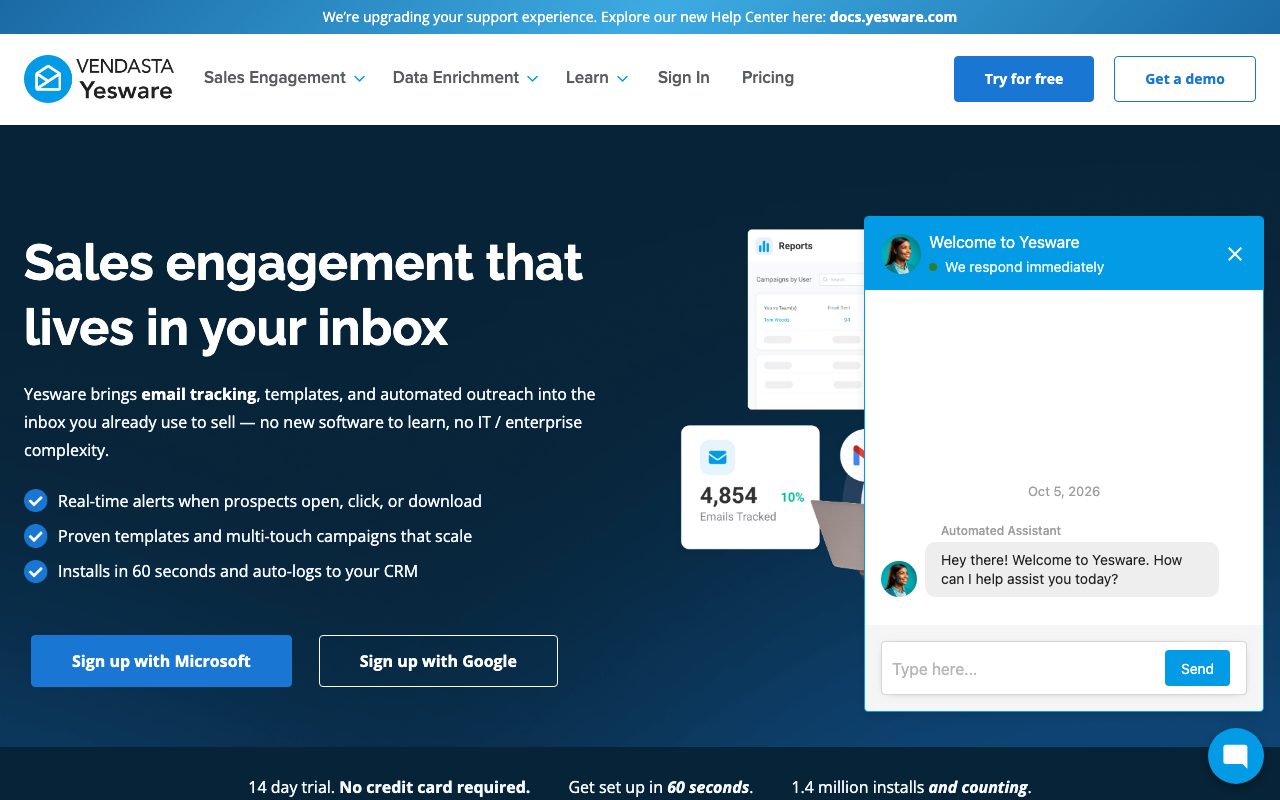This screenshot has width=1280, height=800.
Task: Open the Pricing page
Action: (768, 78)
